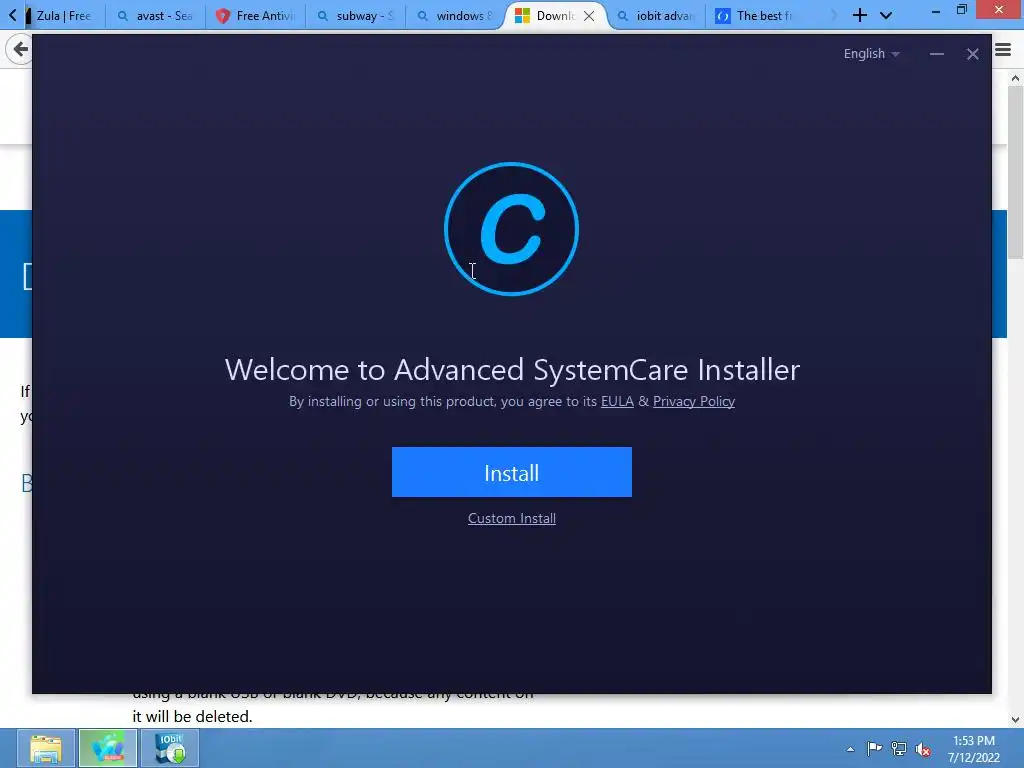Viewport: 1024px width, 768px height.
Task: Open the Action Center flag icon
Action: (x=874, y=749)
